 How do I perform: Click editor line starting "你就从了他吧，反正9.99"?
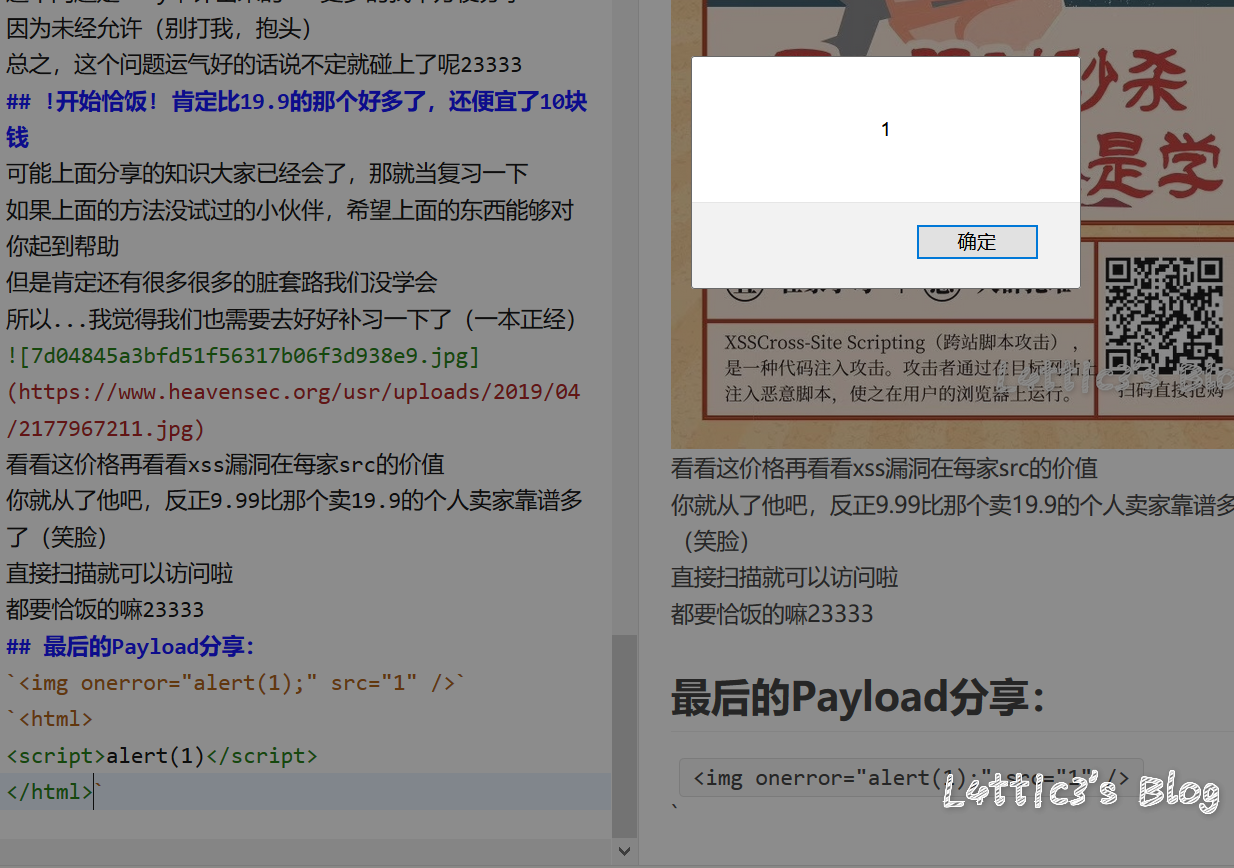click(294, 518)
